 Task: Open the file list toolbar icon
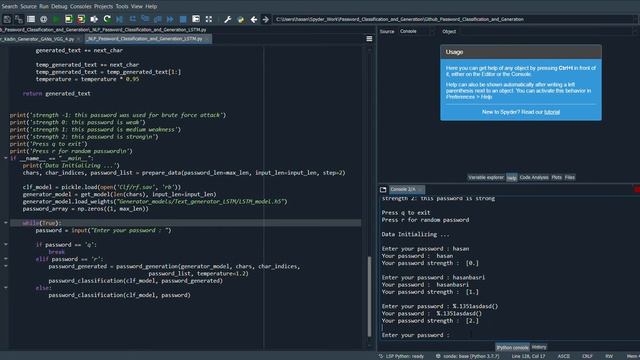tap(31, 19)
